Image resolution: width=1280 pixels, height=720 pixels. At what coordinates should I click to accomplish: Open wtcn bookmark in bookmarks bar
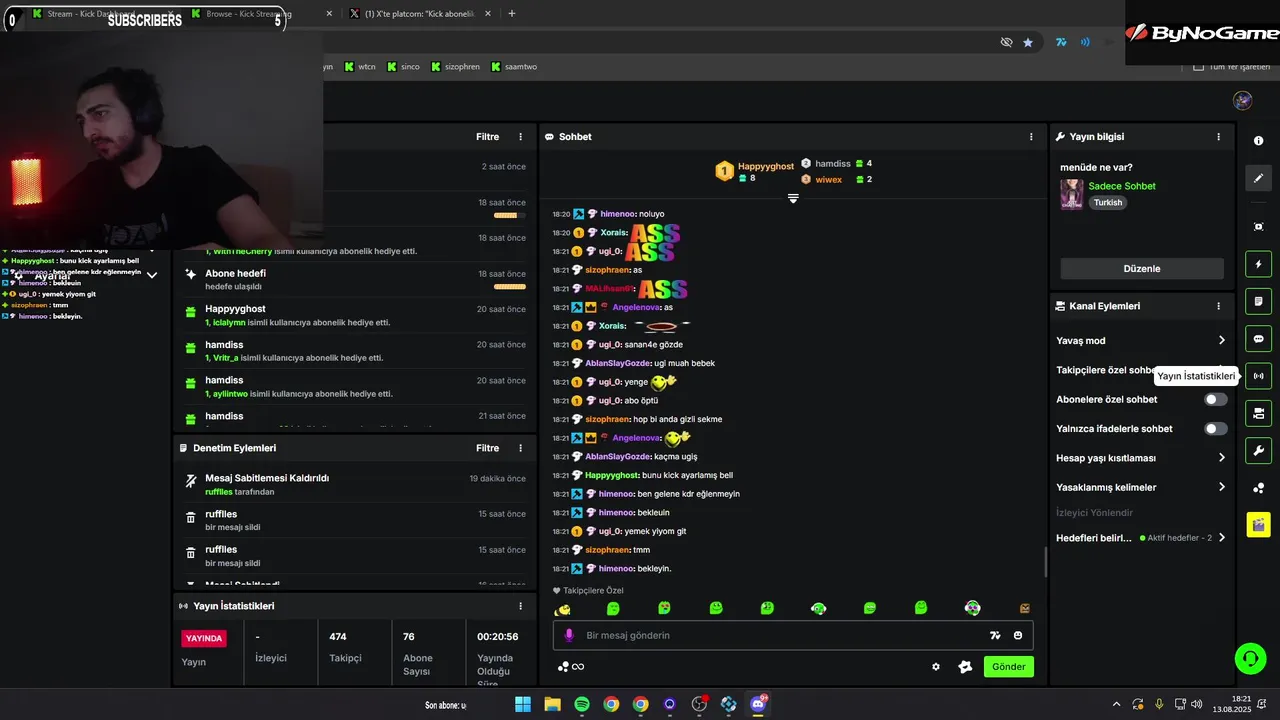click(360, 67)
